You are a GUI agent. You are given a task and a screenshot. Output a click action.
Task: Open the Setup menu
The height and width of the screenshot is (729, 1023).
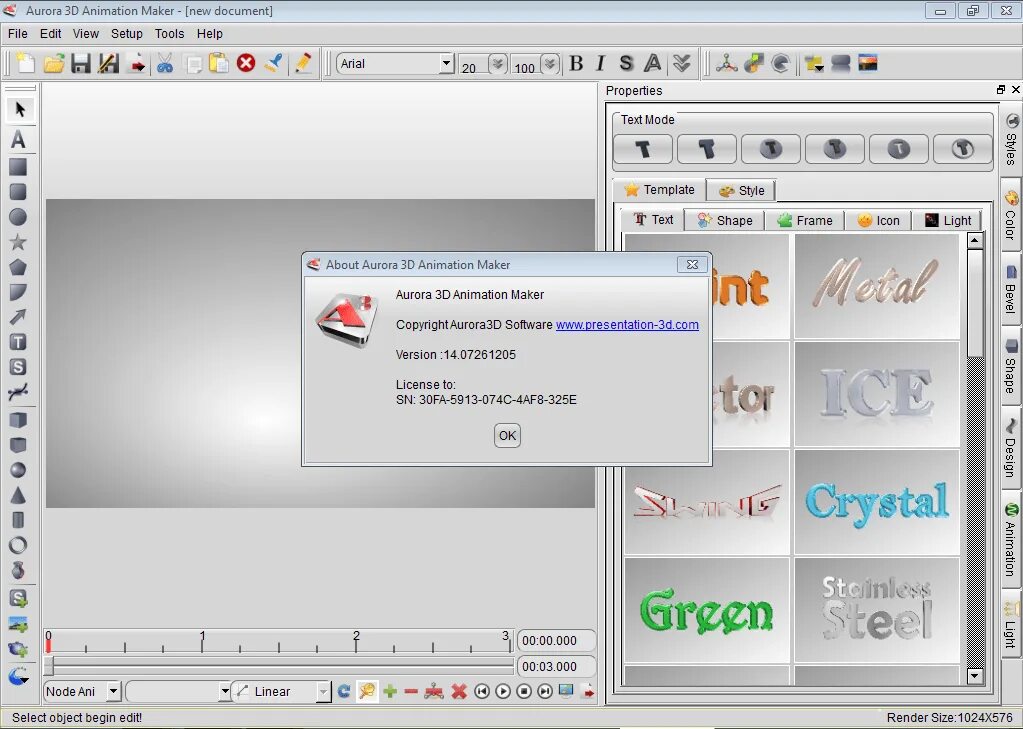[x=127, y=34]
